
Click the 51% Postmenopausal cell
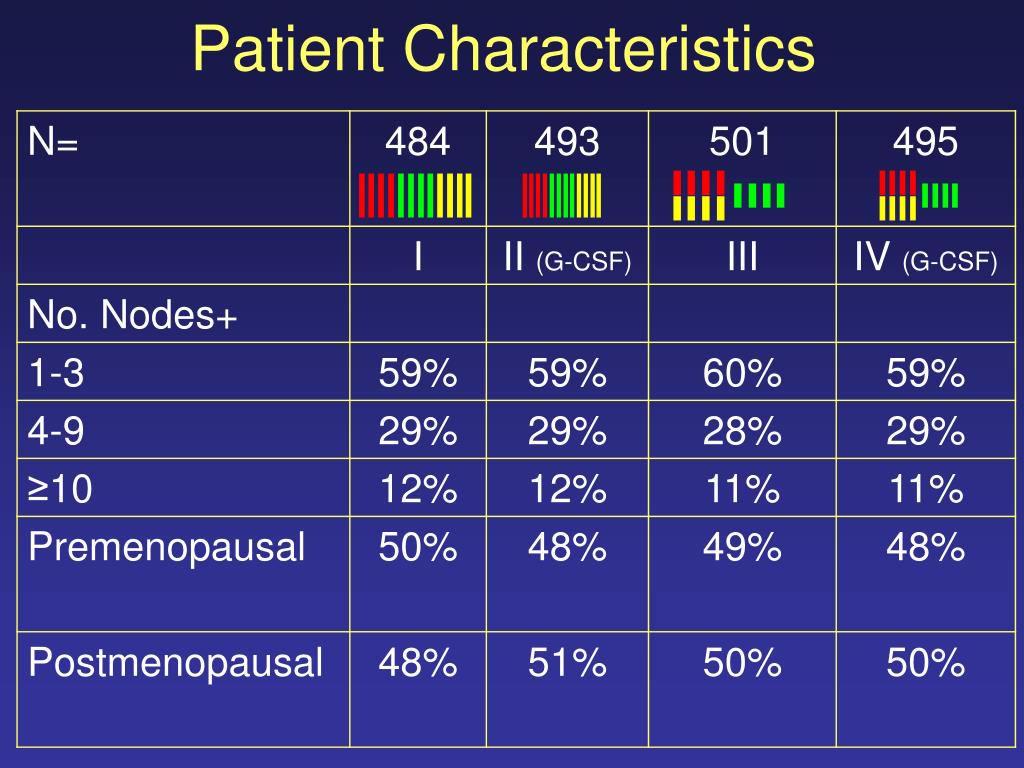point(567,663)
